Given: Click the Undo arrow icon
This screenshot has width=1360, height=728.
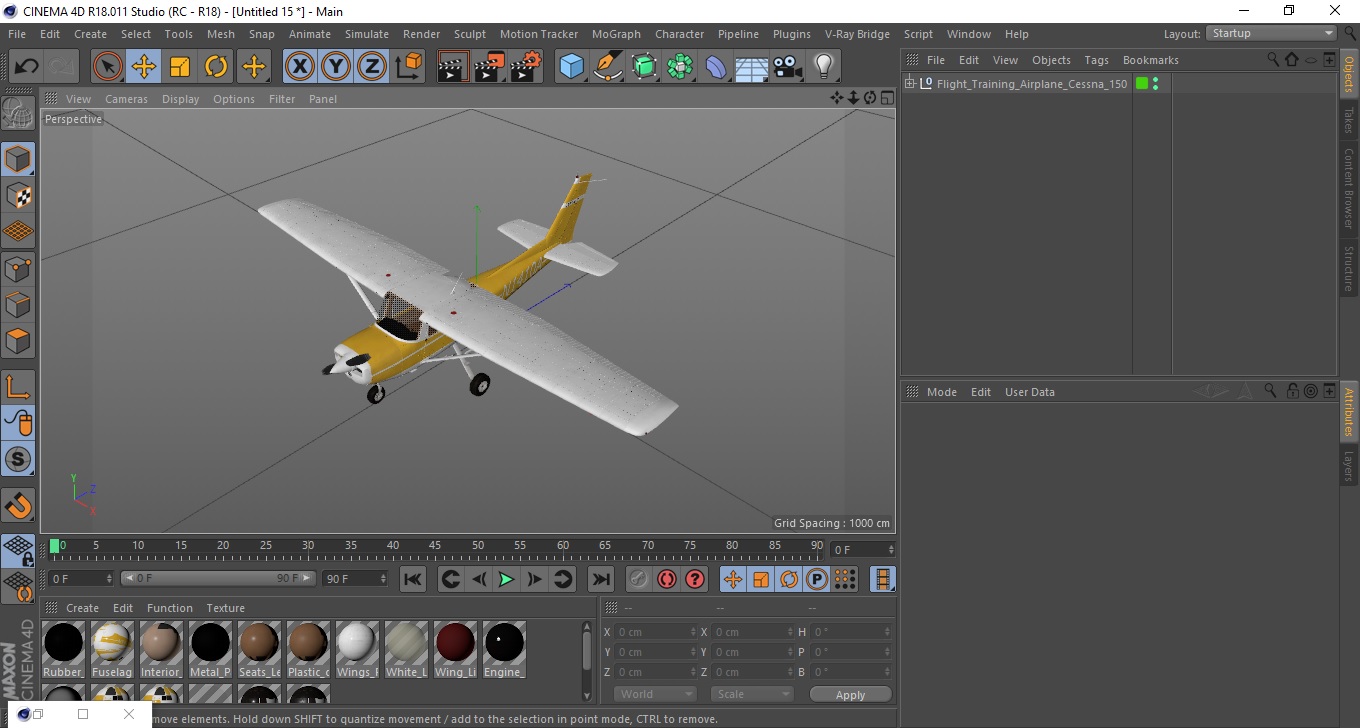Looking at the screenshot, I should point(26,67).
